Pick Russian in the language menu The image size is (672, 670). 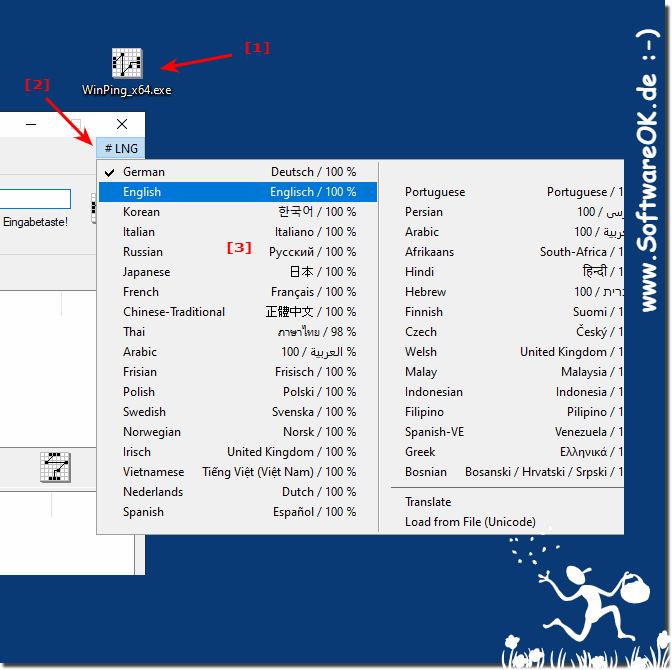pyautogui.click(x=238, y=252)
